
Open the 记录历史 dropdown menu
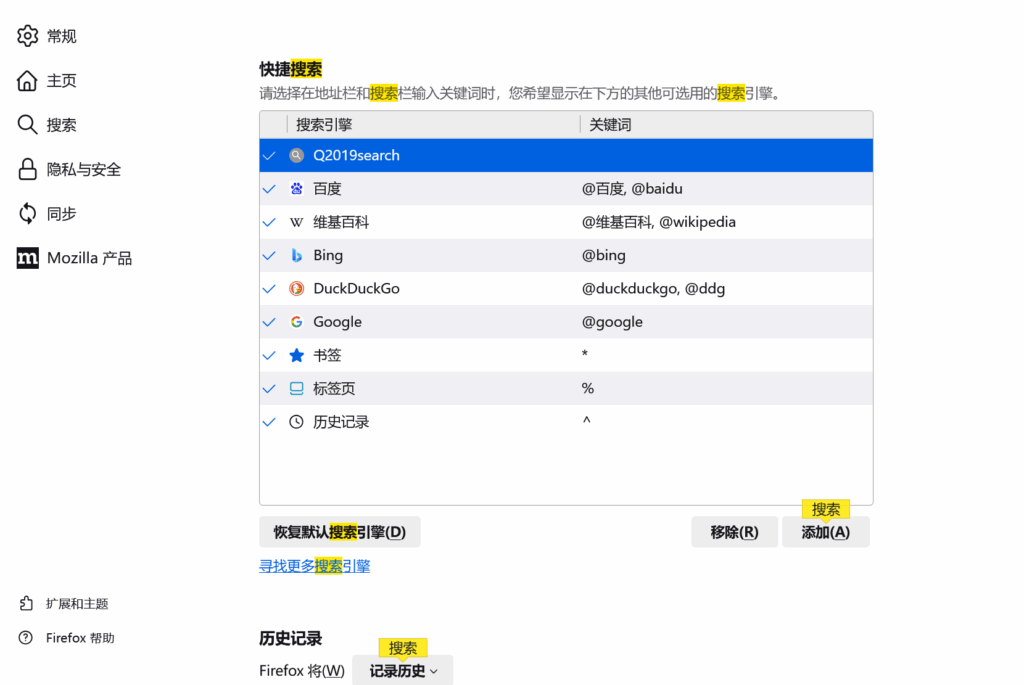403,671
